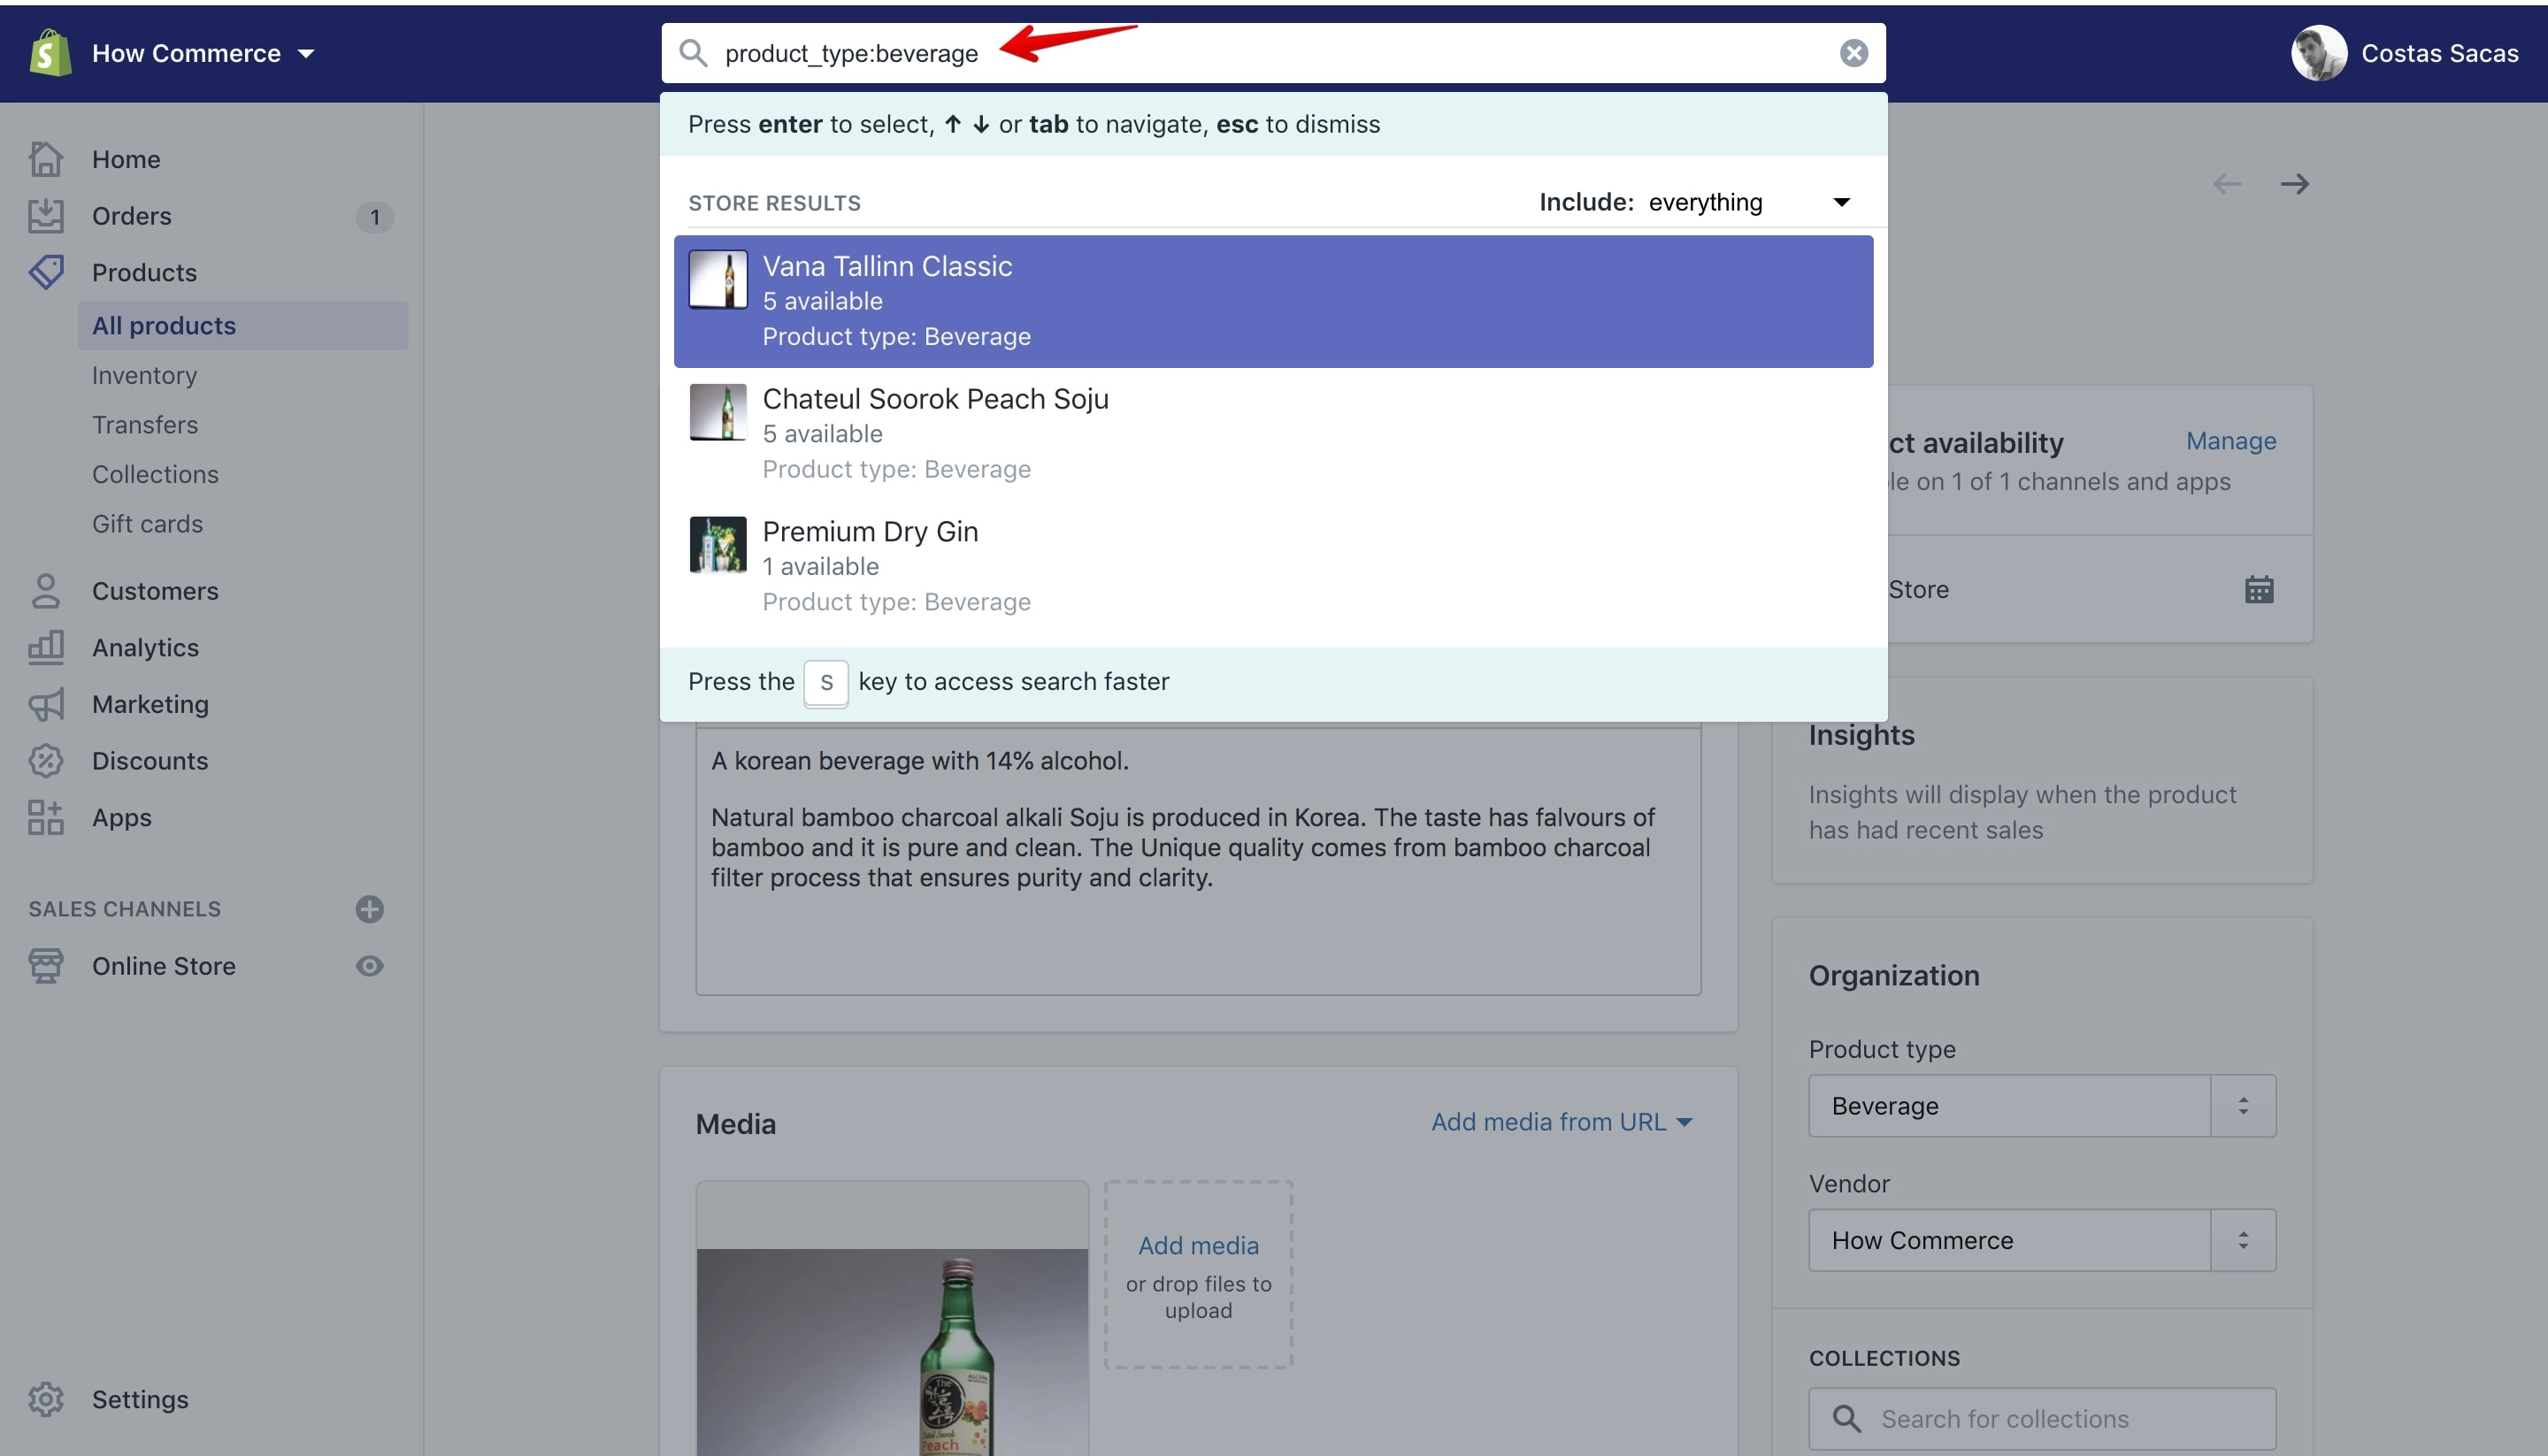This screenshot has width=2548, height=1456.
Task: Click the Analytics bar chart icon
Action: click(46, 647)
